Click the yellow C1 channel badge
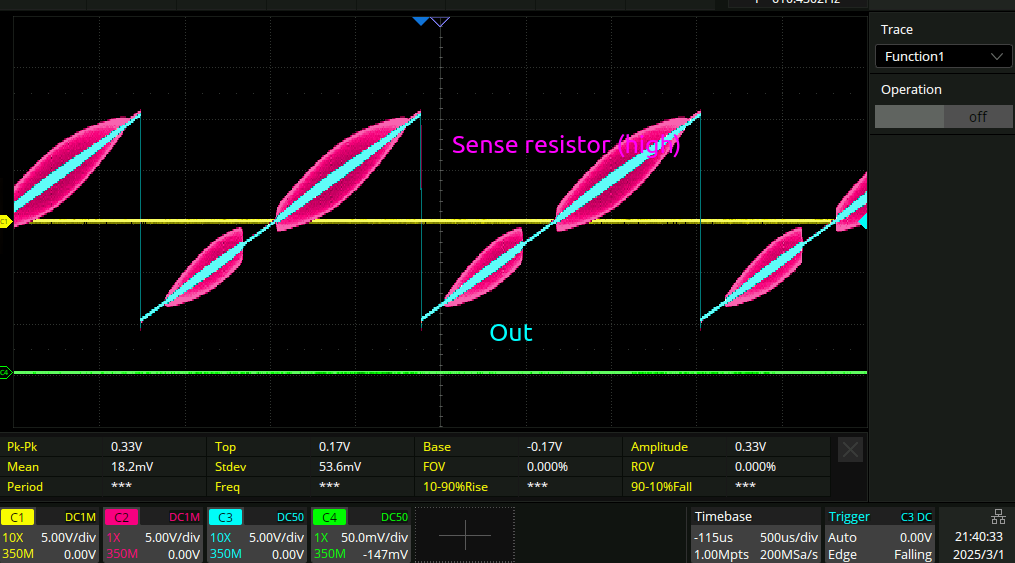1015x563 pixels. click(17, 517)
